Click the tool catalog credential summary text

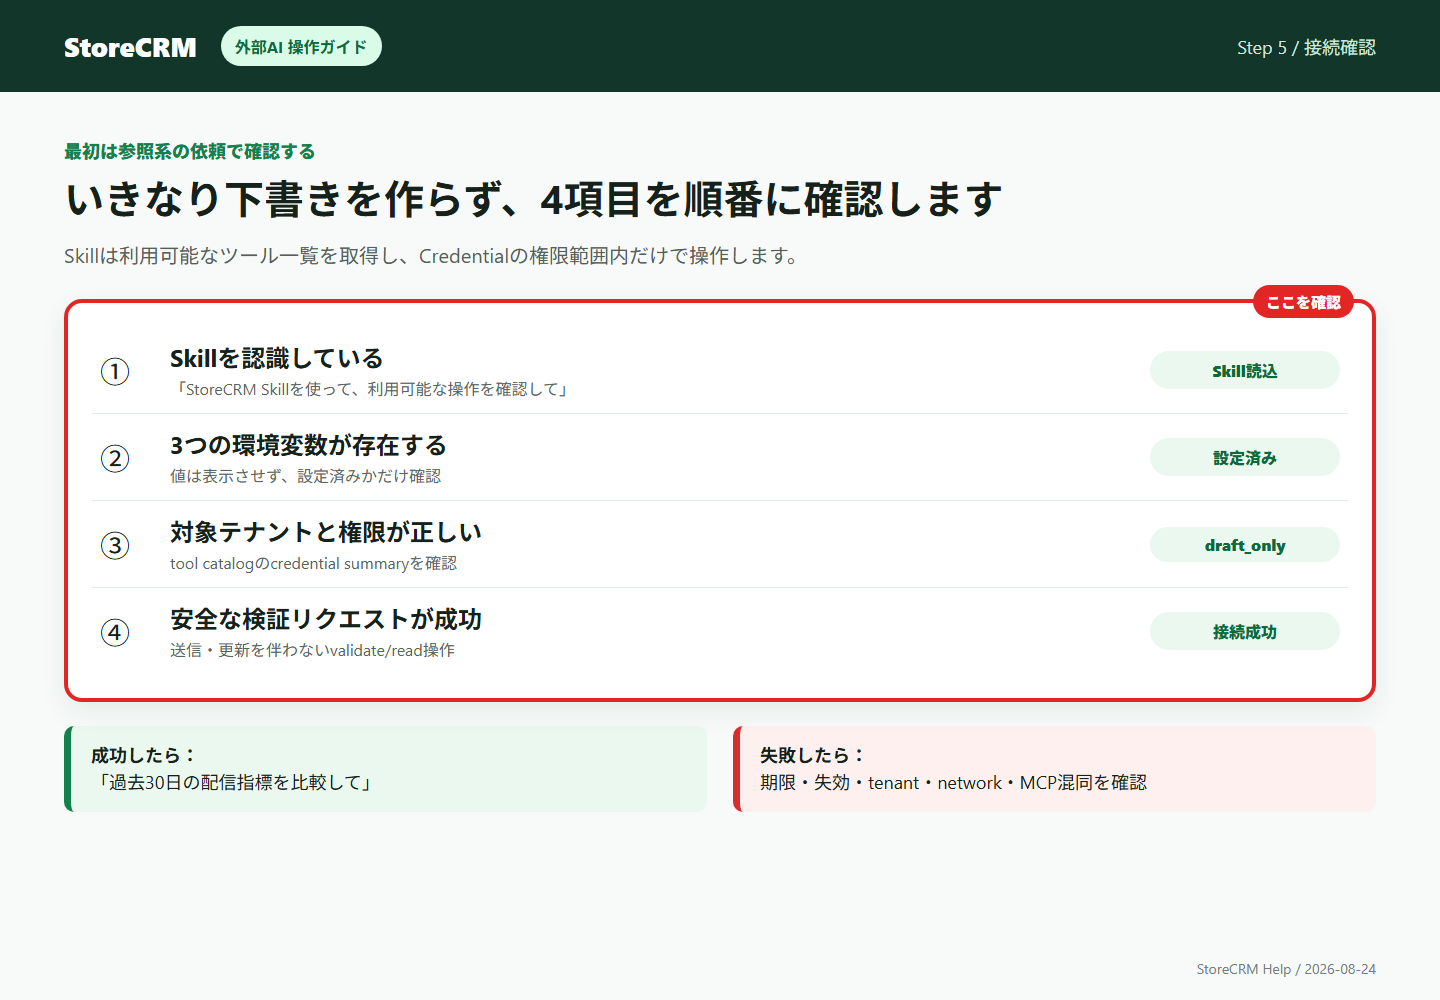tap(313, 563)
